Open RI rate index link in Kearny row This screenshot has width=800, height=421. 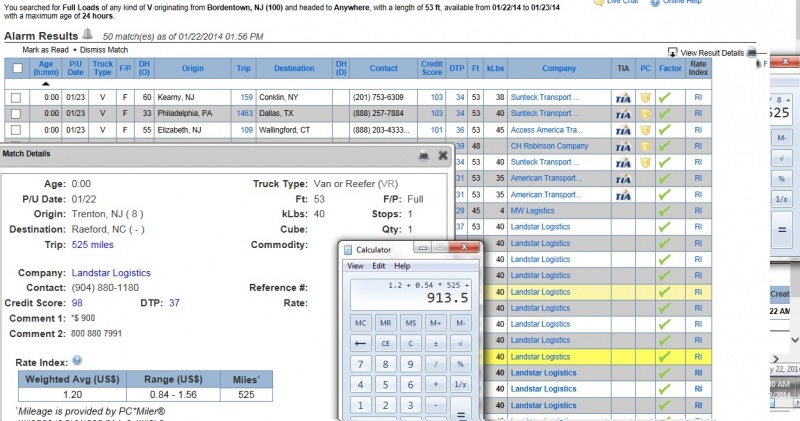tap(698, 97)
